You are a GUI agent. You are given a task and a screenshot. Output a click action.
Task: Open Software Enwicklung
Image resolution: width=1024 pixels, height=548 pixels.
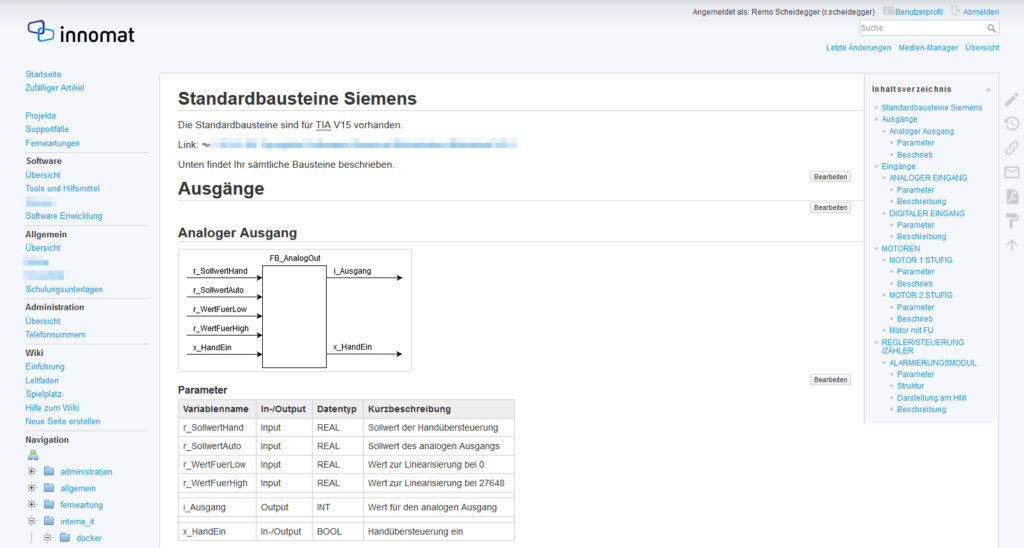tap(64, 216)
